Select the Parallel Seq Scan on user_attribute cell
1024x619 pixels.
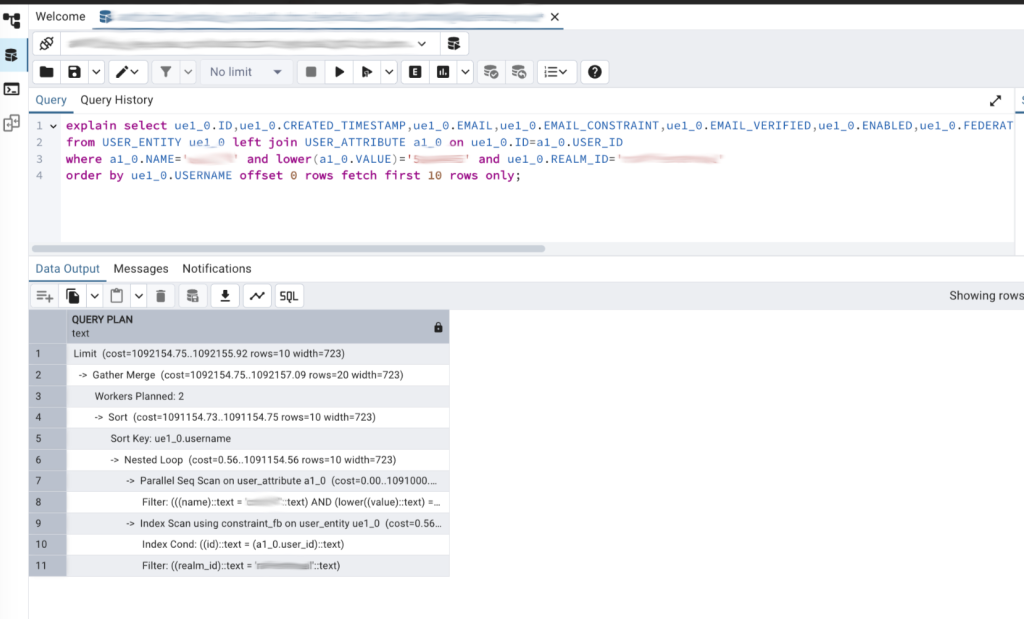257,481
